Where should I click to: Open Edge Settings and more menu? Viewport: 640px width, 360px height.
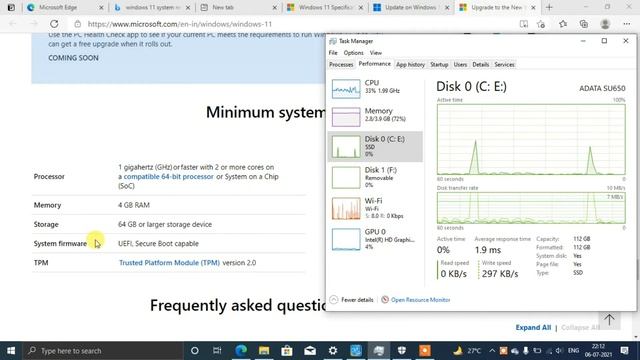coord(627,24)
